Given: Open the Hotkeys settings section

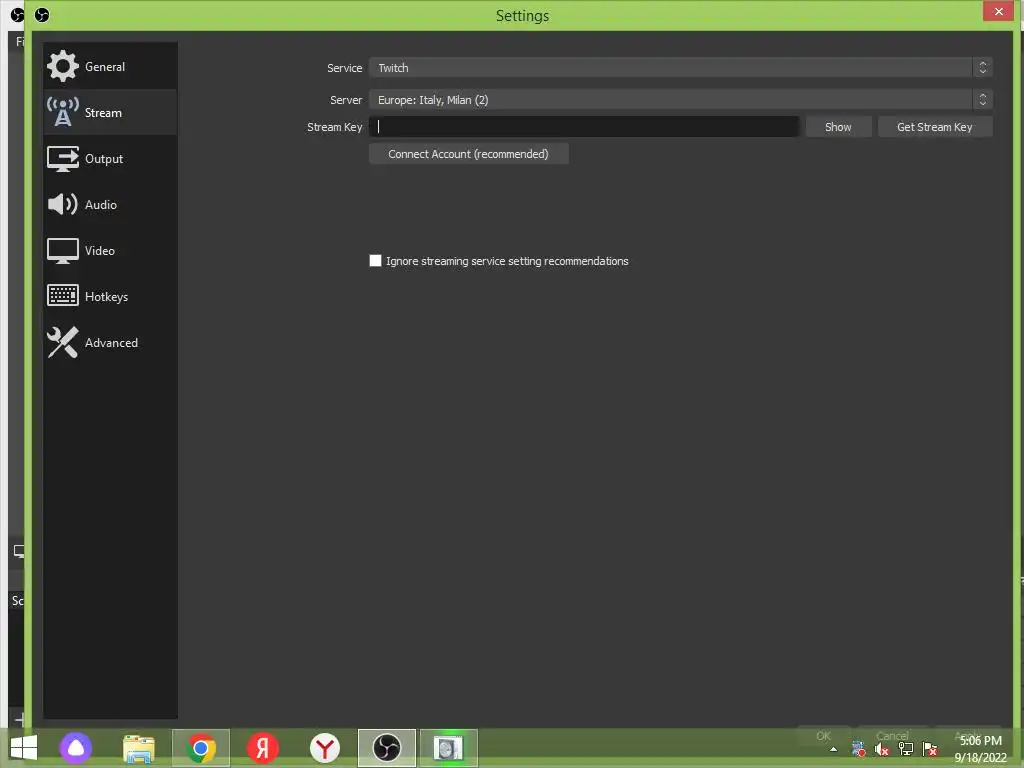Looking at the screenshot, I should tap(110, 296).
